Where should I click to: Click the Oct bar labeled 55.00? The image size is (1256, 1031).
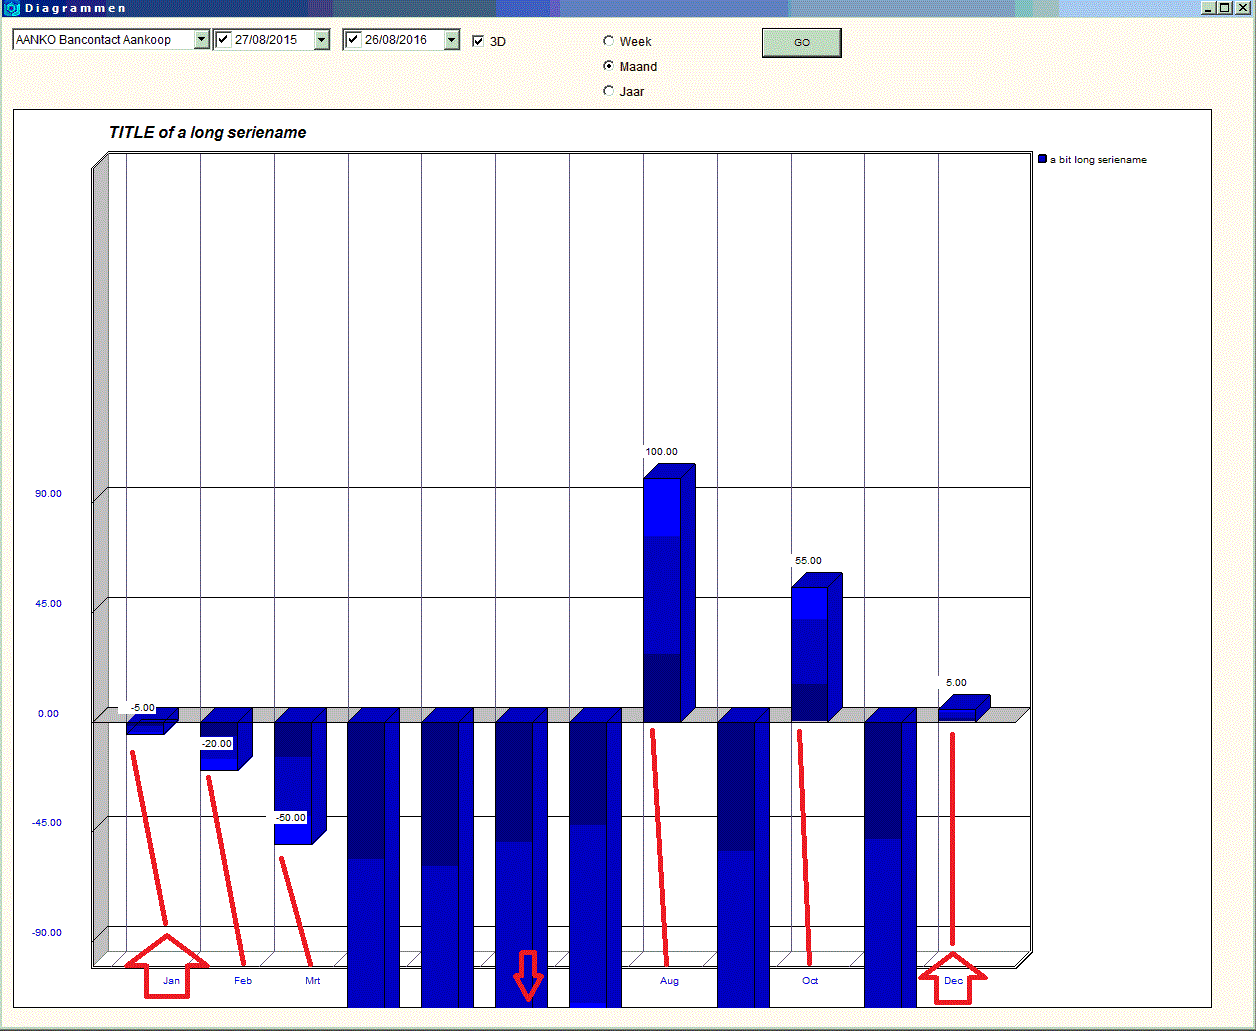coord(810,650)
